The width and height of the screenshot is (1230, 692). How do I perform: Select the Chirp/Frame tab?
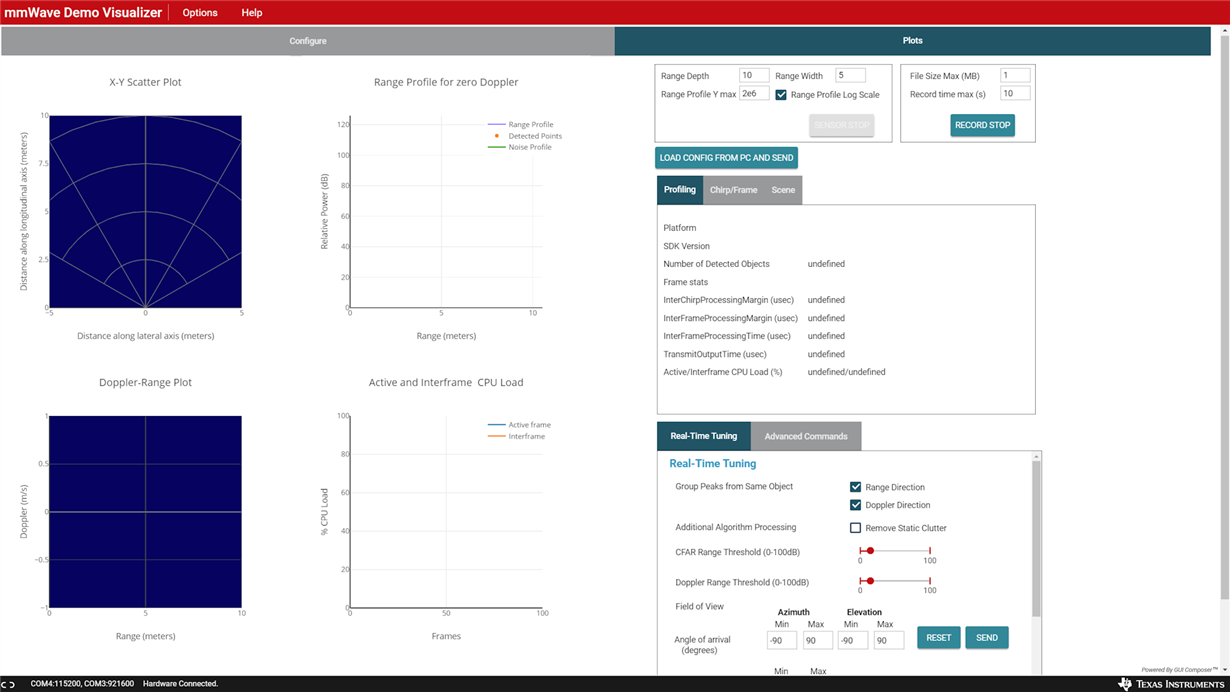pyautogui.click(x=733, y=190)
